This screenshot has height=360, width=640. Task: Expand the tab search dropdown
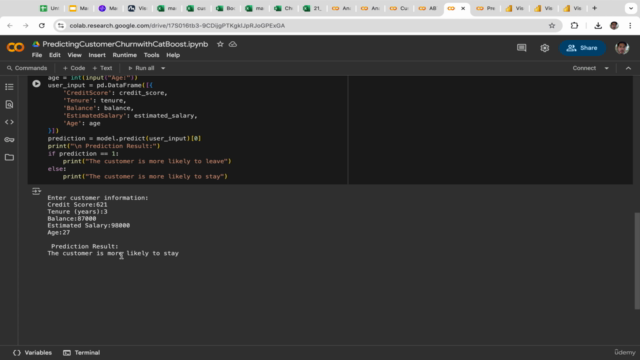[631, 8]
